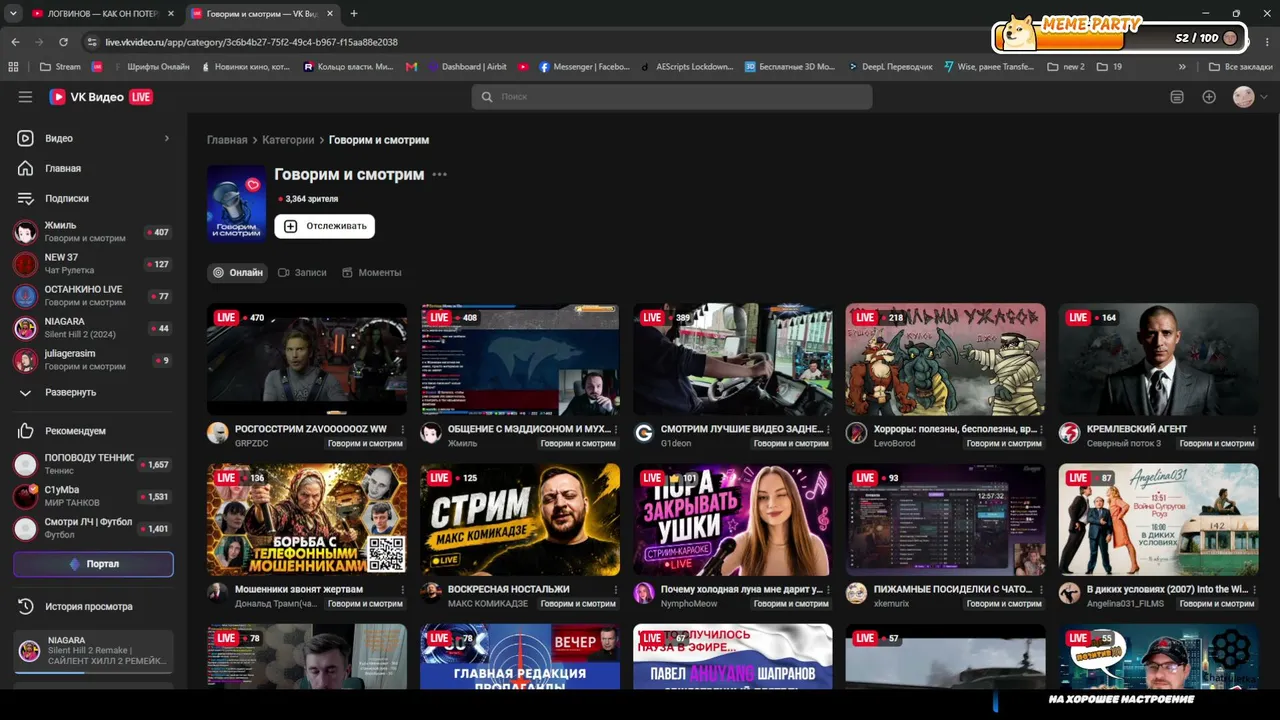Click Говорим и смотрим tag under КРЕМЛЕВСКИЙ АГЕНТ

1217,443
